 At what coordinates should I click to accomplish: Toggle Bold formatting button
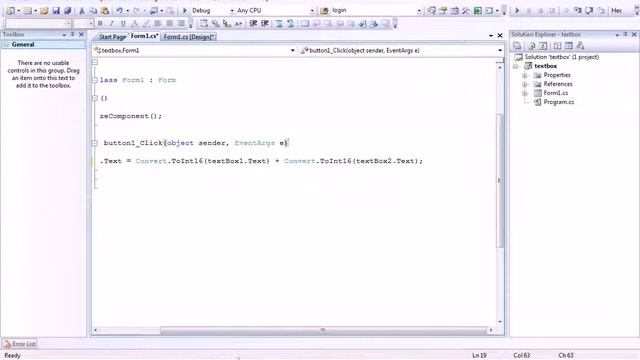tap(100, 24)
